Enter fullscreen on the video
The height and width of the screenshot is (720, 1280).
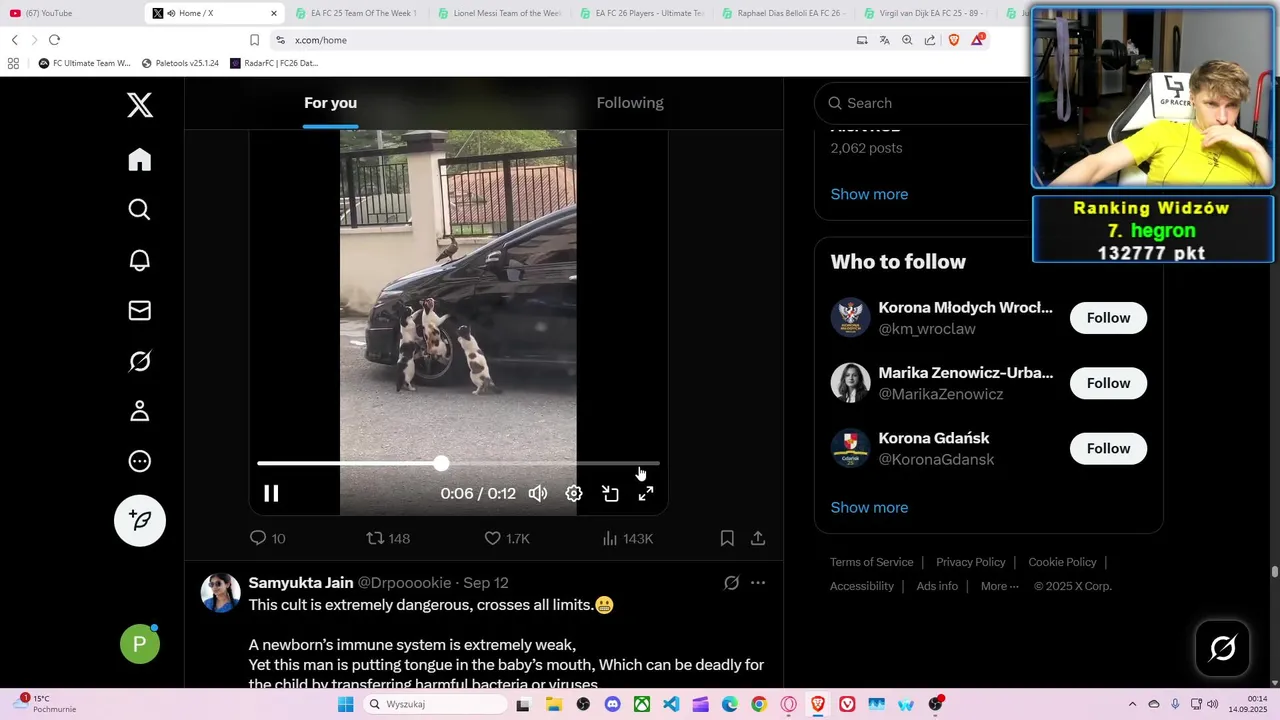(646, 493)
